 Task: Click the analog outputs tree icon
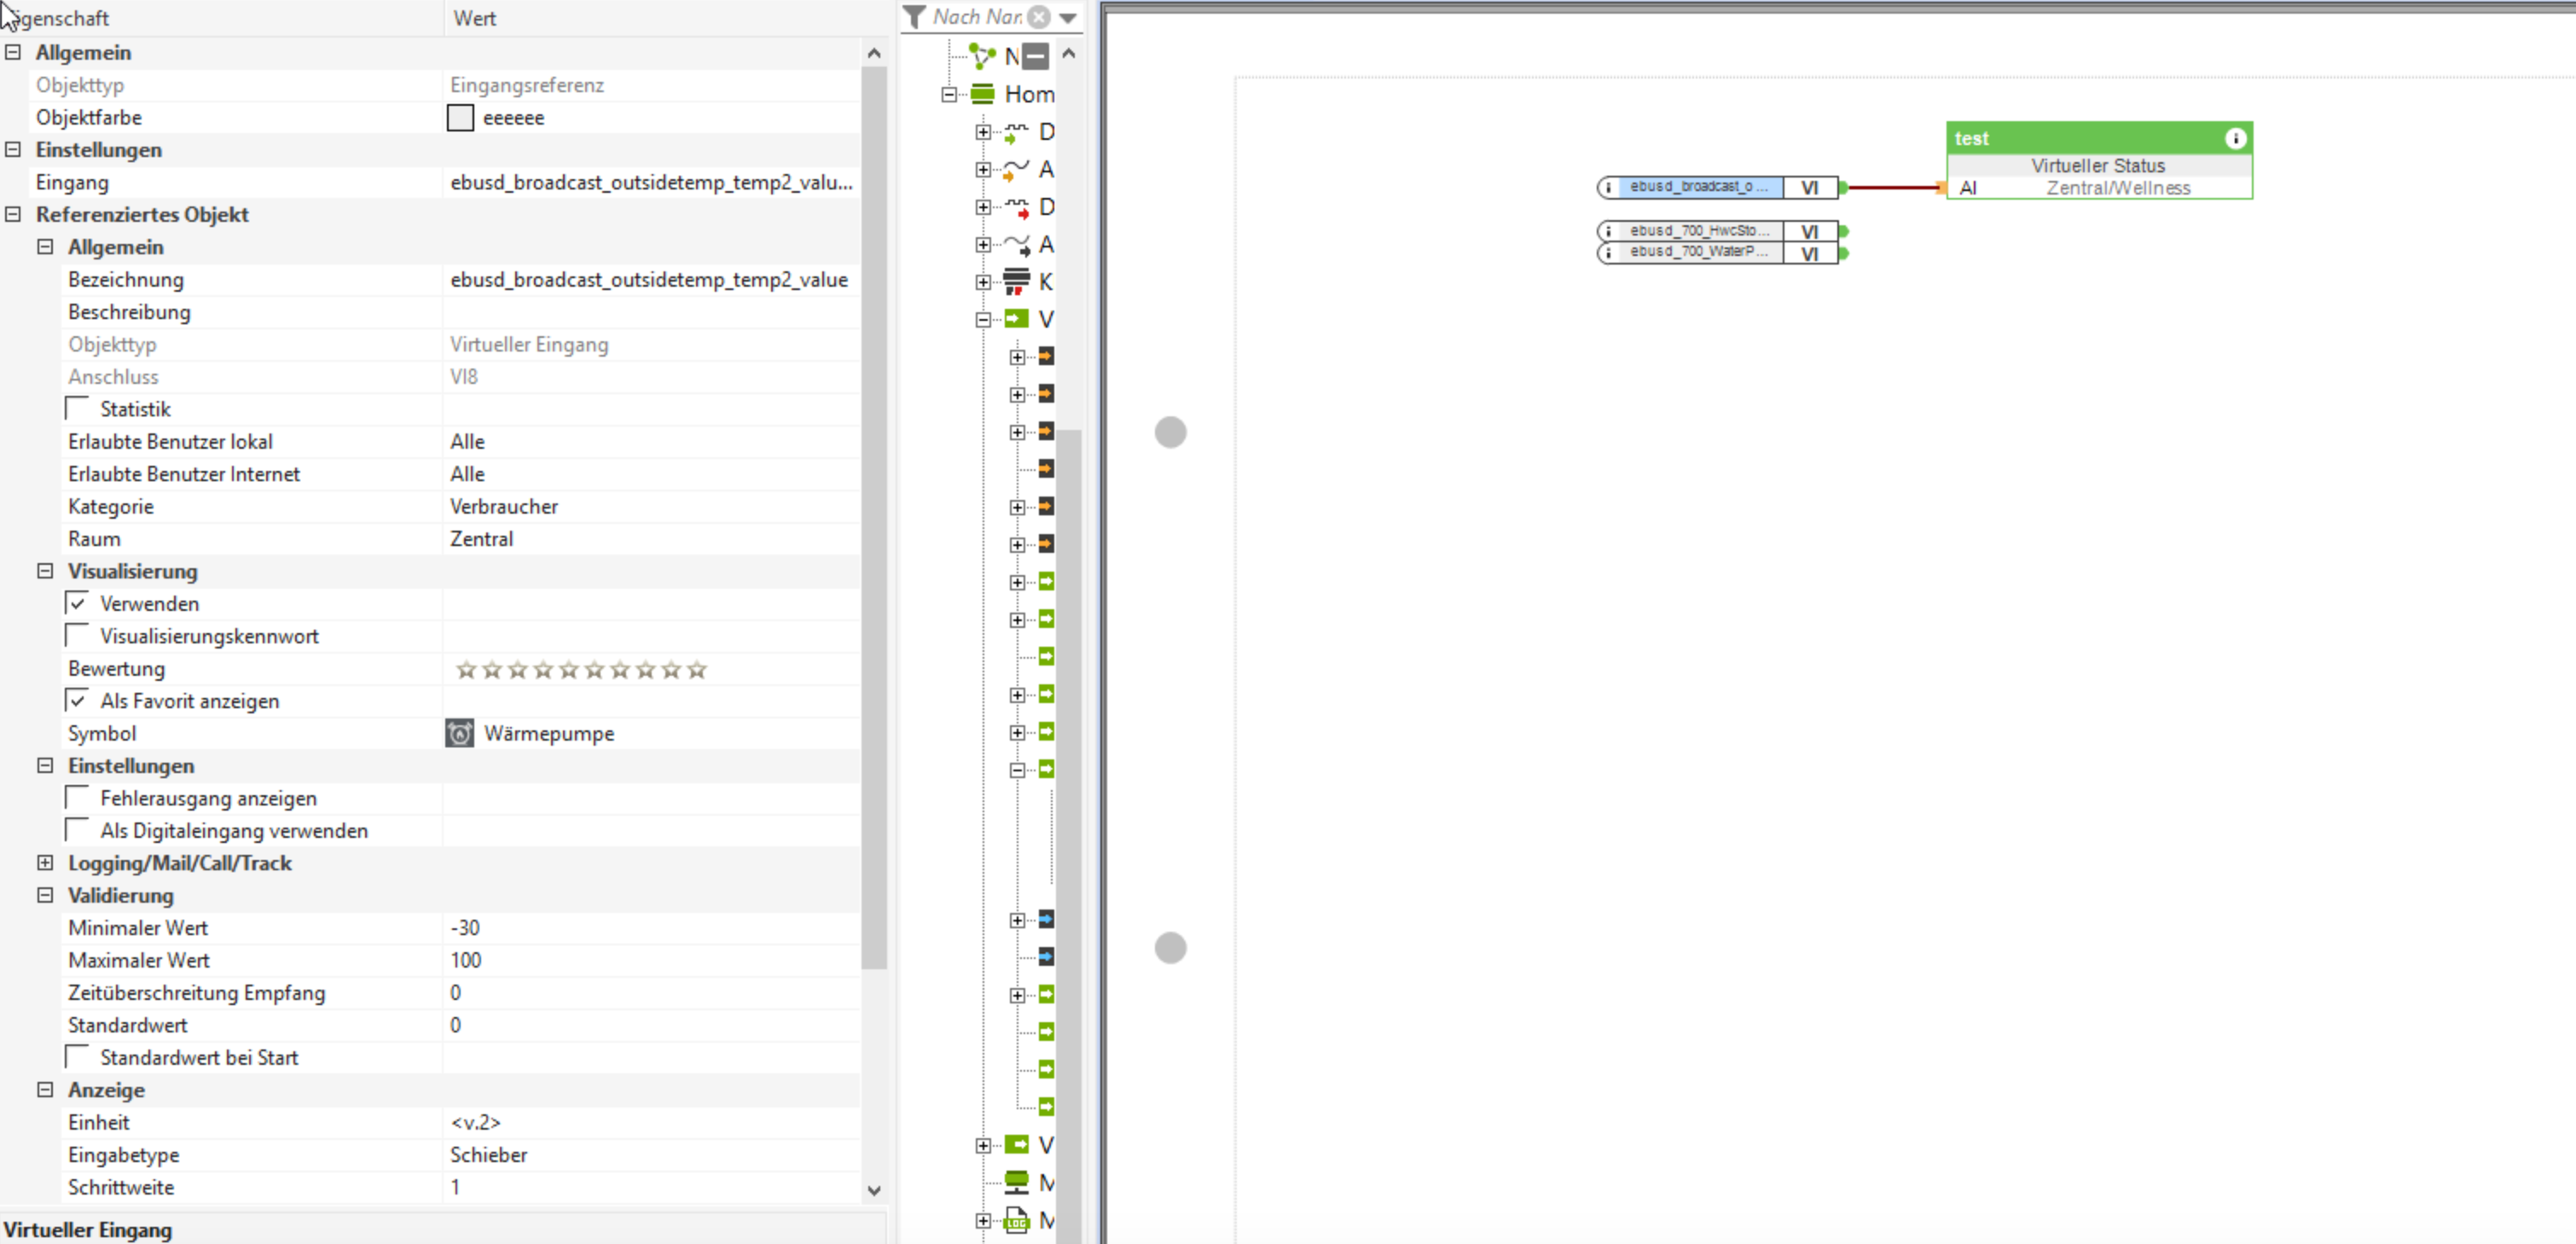click(x=1016, y=244)
